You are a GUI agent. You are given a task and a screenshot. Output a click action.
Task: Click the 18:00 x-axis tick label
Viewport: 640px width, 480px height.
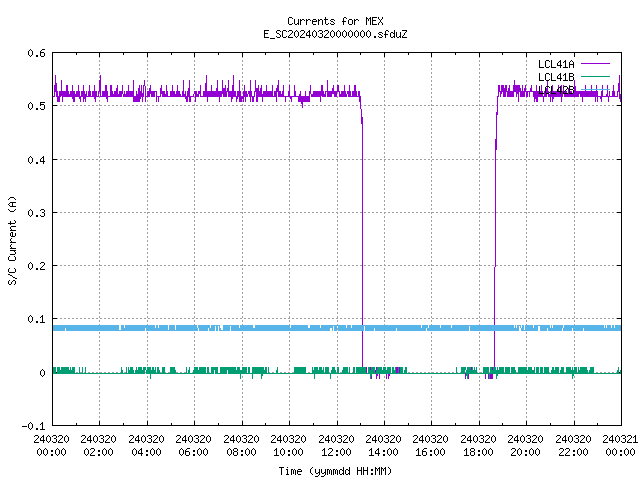pos(478,452)
